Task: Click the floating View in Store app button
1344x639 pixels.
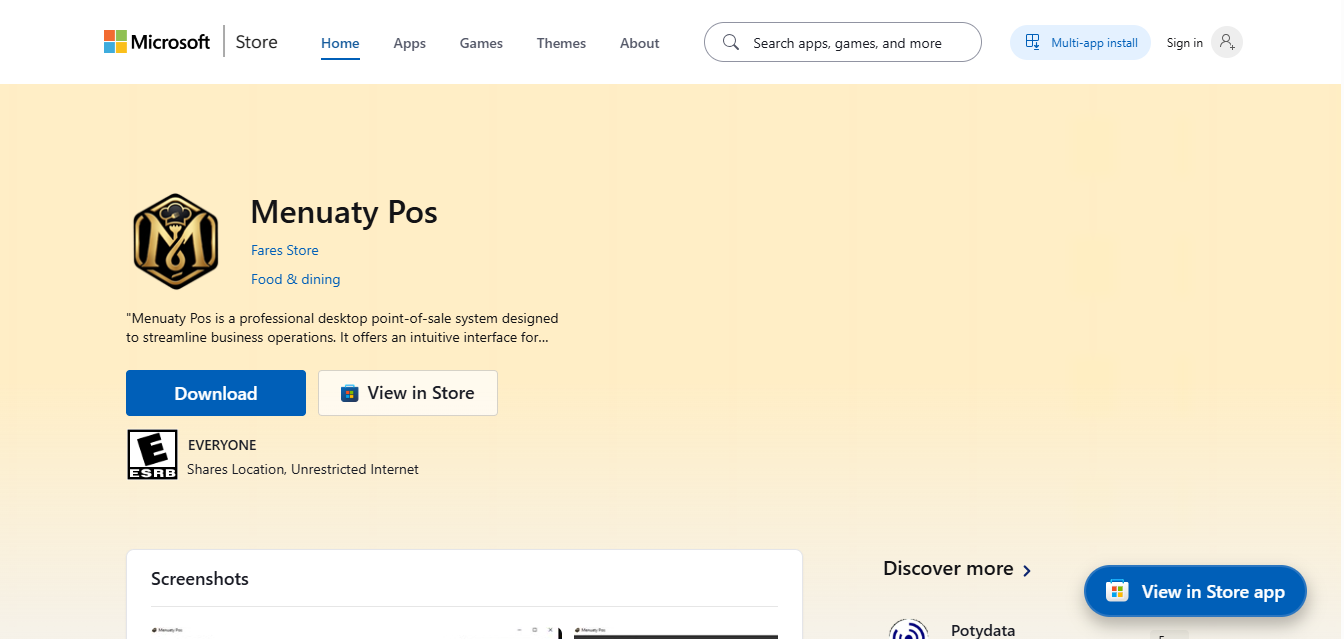Action: click(1196, 592)
